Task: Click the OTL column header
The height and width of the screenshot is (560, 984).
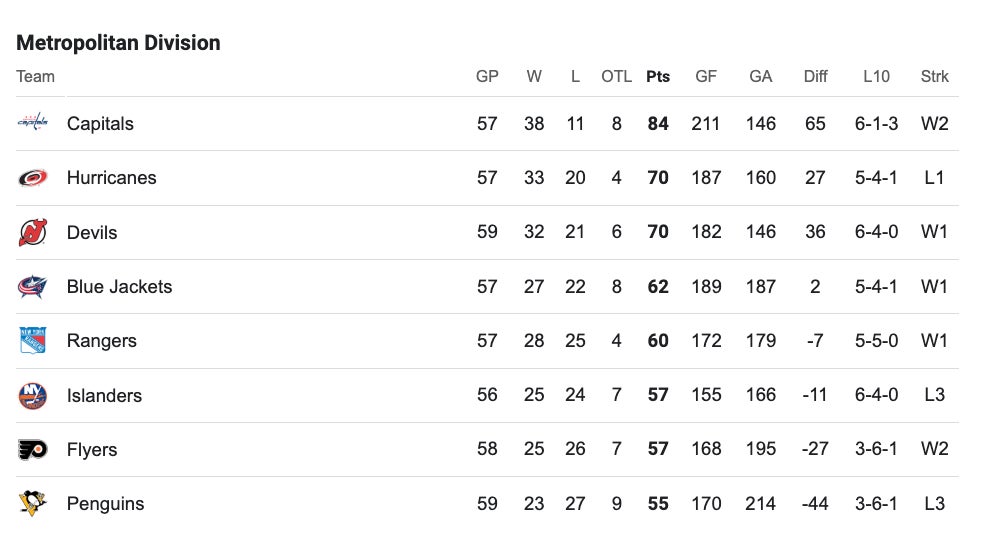Action: pos(616,76)
